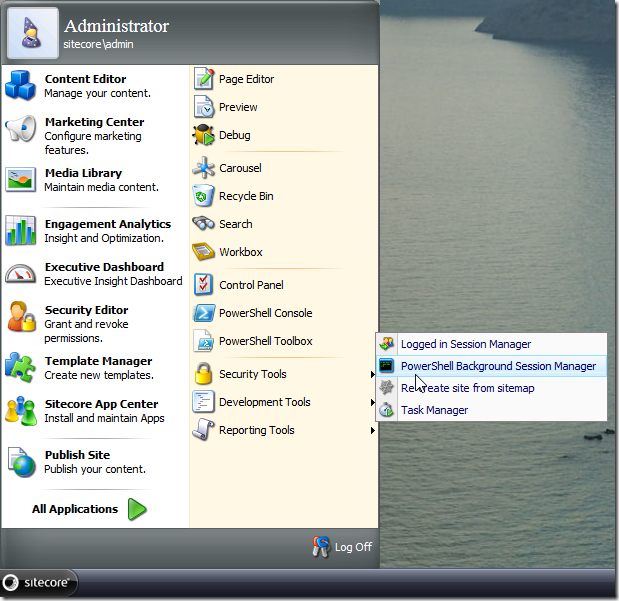Open Executive Dashboard gauge icon
Image resolution: width=619 pixels, height=601 pixels.
[21, 274]
